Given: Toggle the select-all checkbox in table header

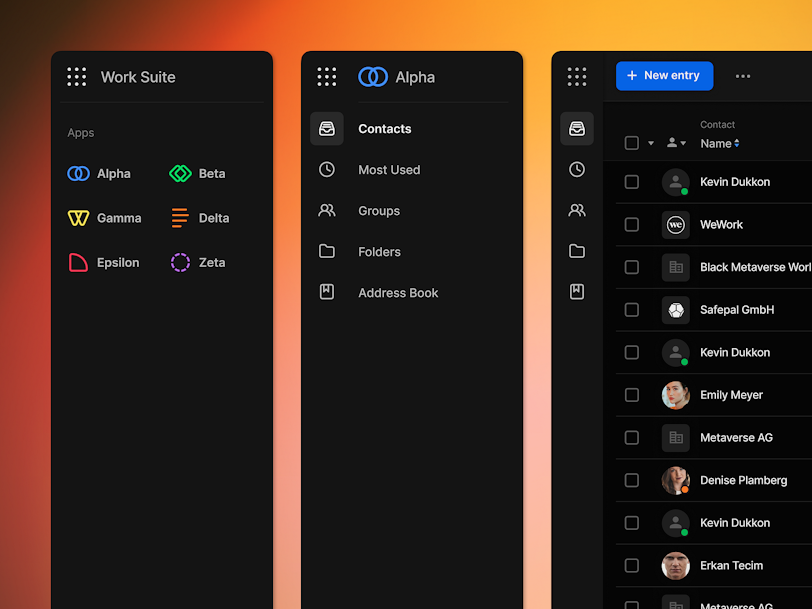Looking at the screenshot, I should [632, 143].
